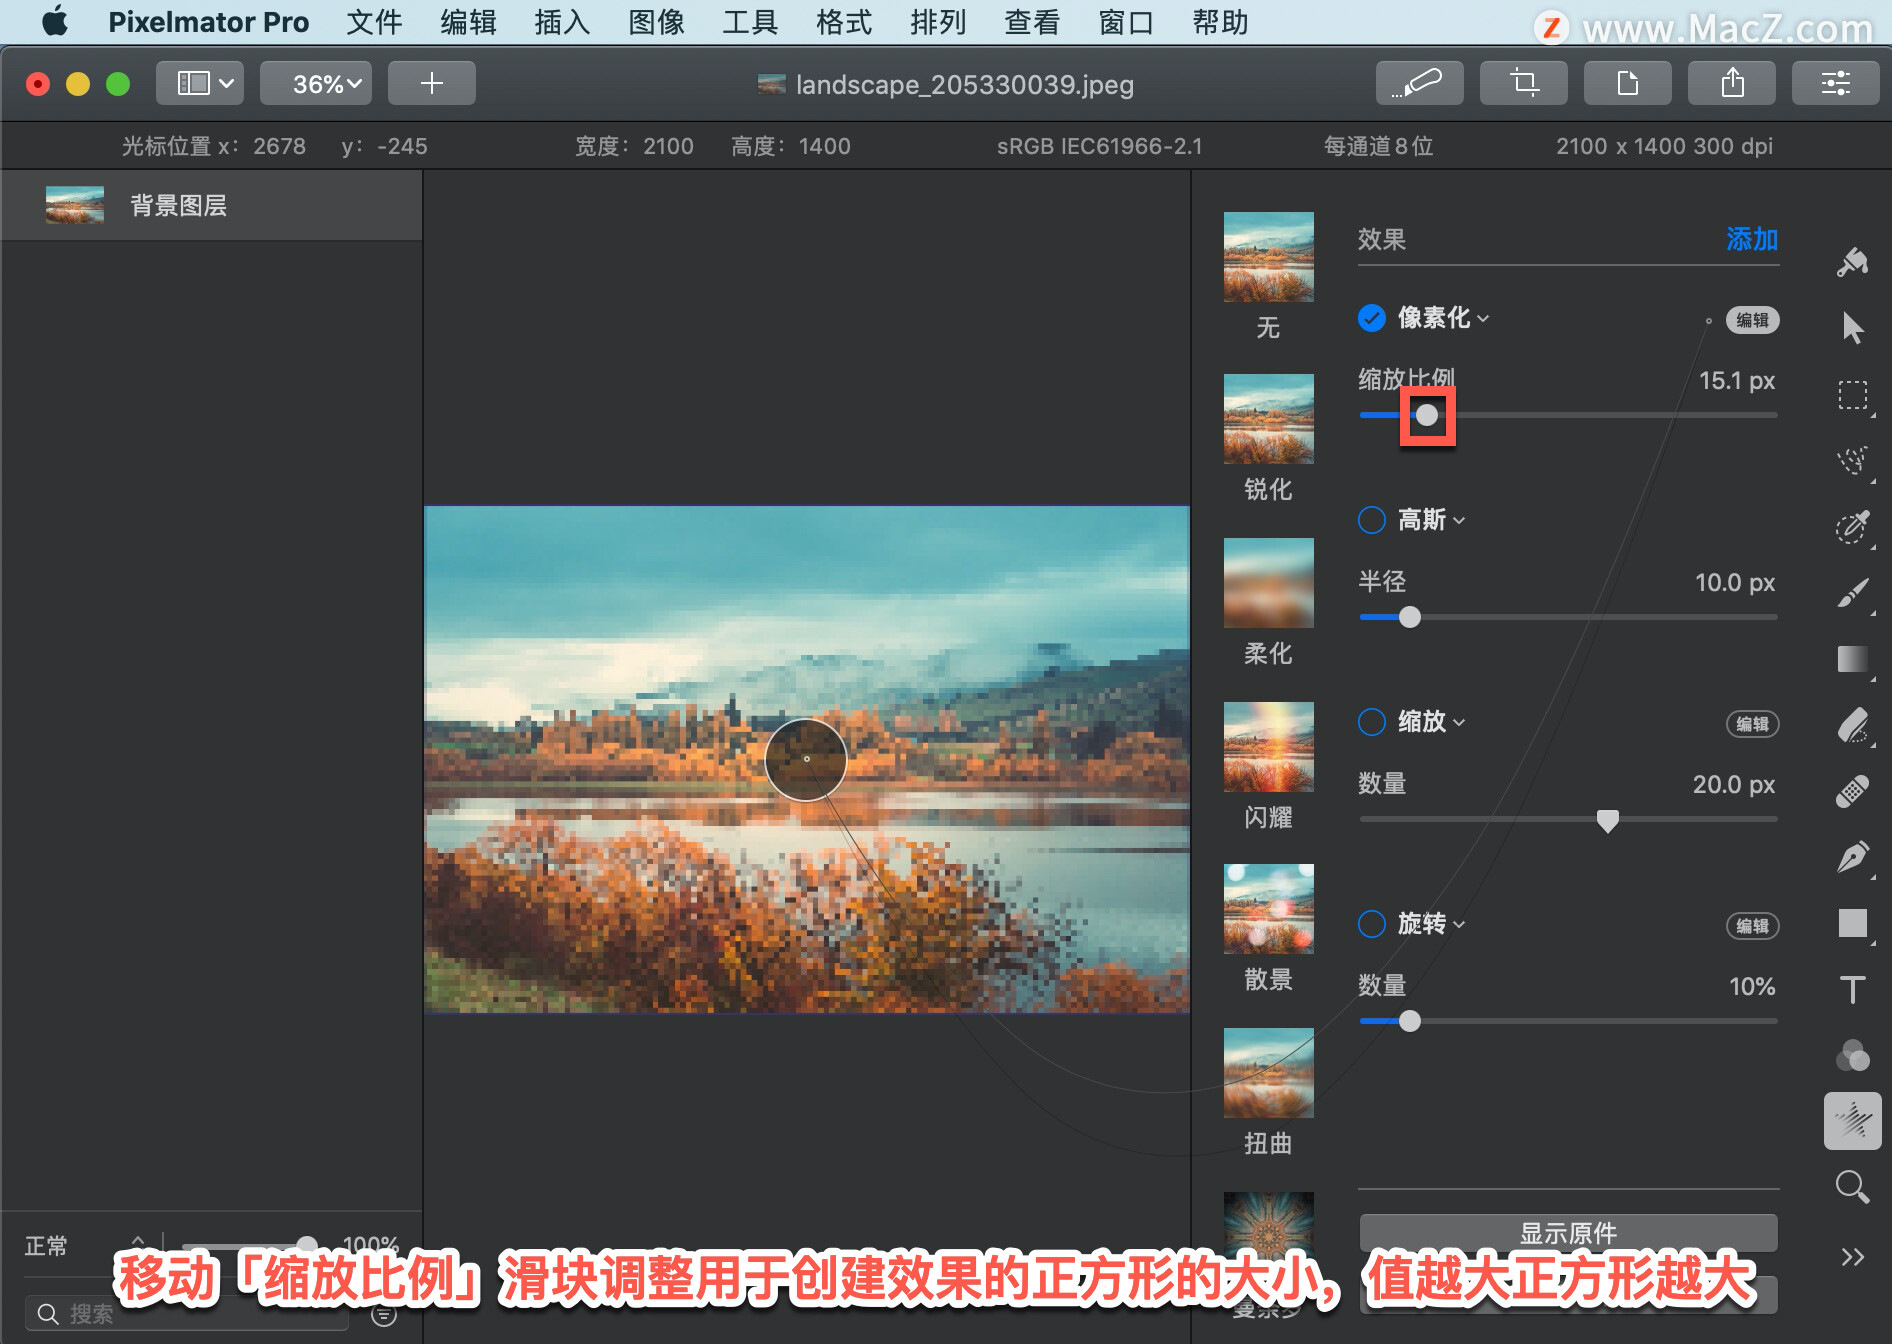
Task: Apply the 散景 effect preset thumbnail
Action: click(1268, 909)
